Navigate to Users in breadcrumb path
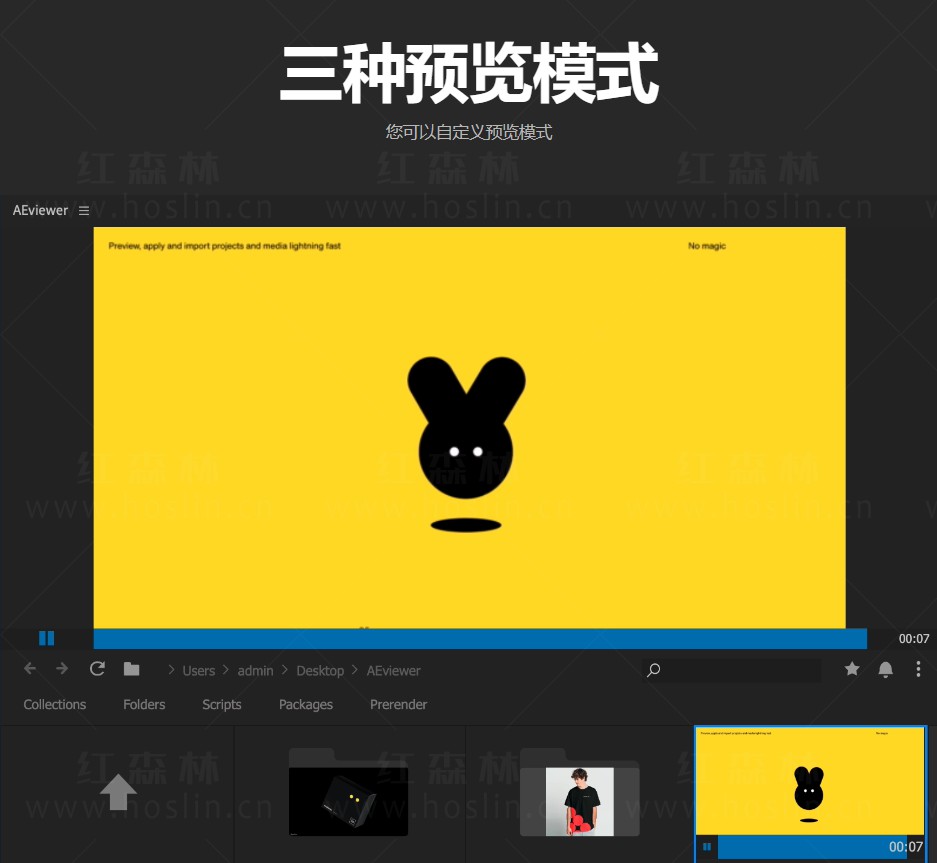This screenshot has height=863, width=937. [198, 671]
